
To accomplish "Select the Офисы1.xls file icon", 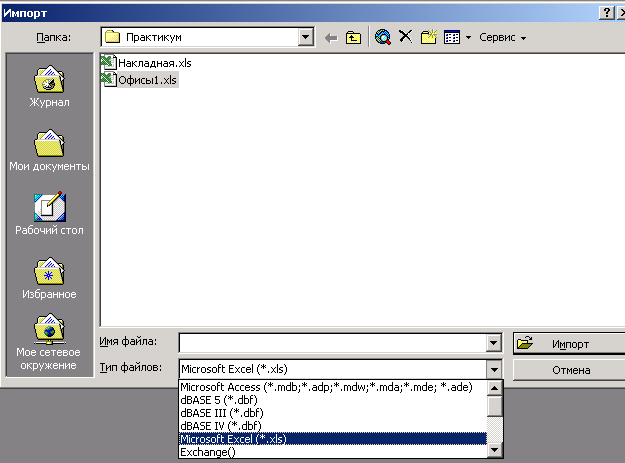I will click(108, 80).
